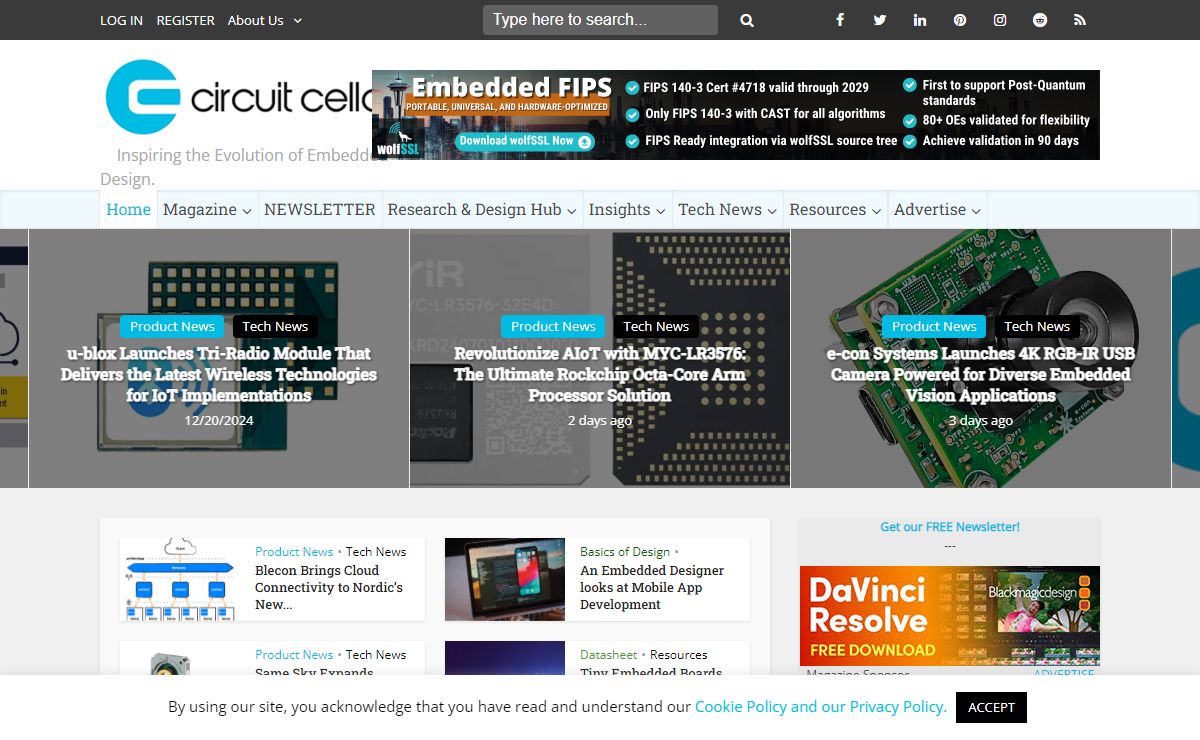Open the LinkedIn social icon

(x=920, y=20)
